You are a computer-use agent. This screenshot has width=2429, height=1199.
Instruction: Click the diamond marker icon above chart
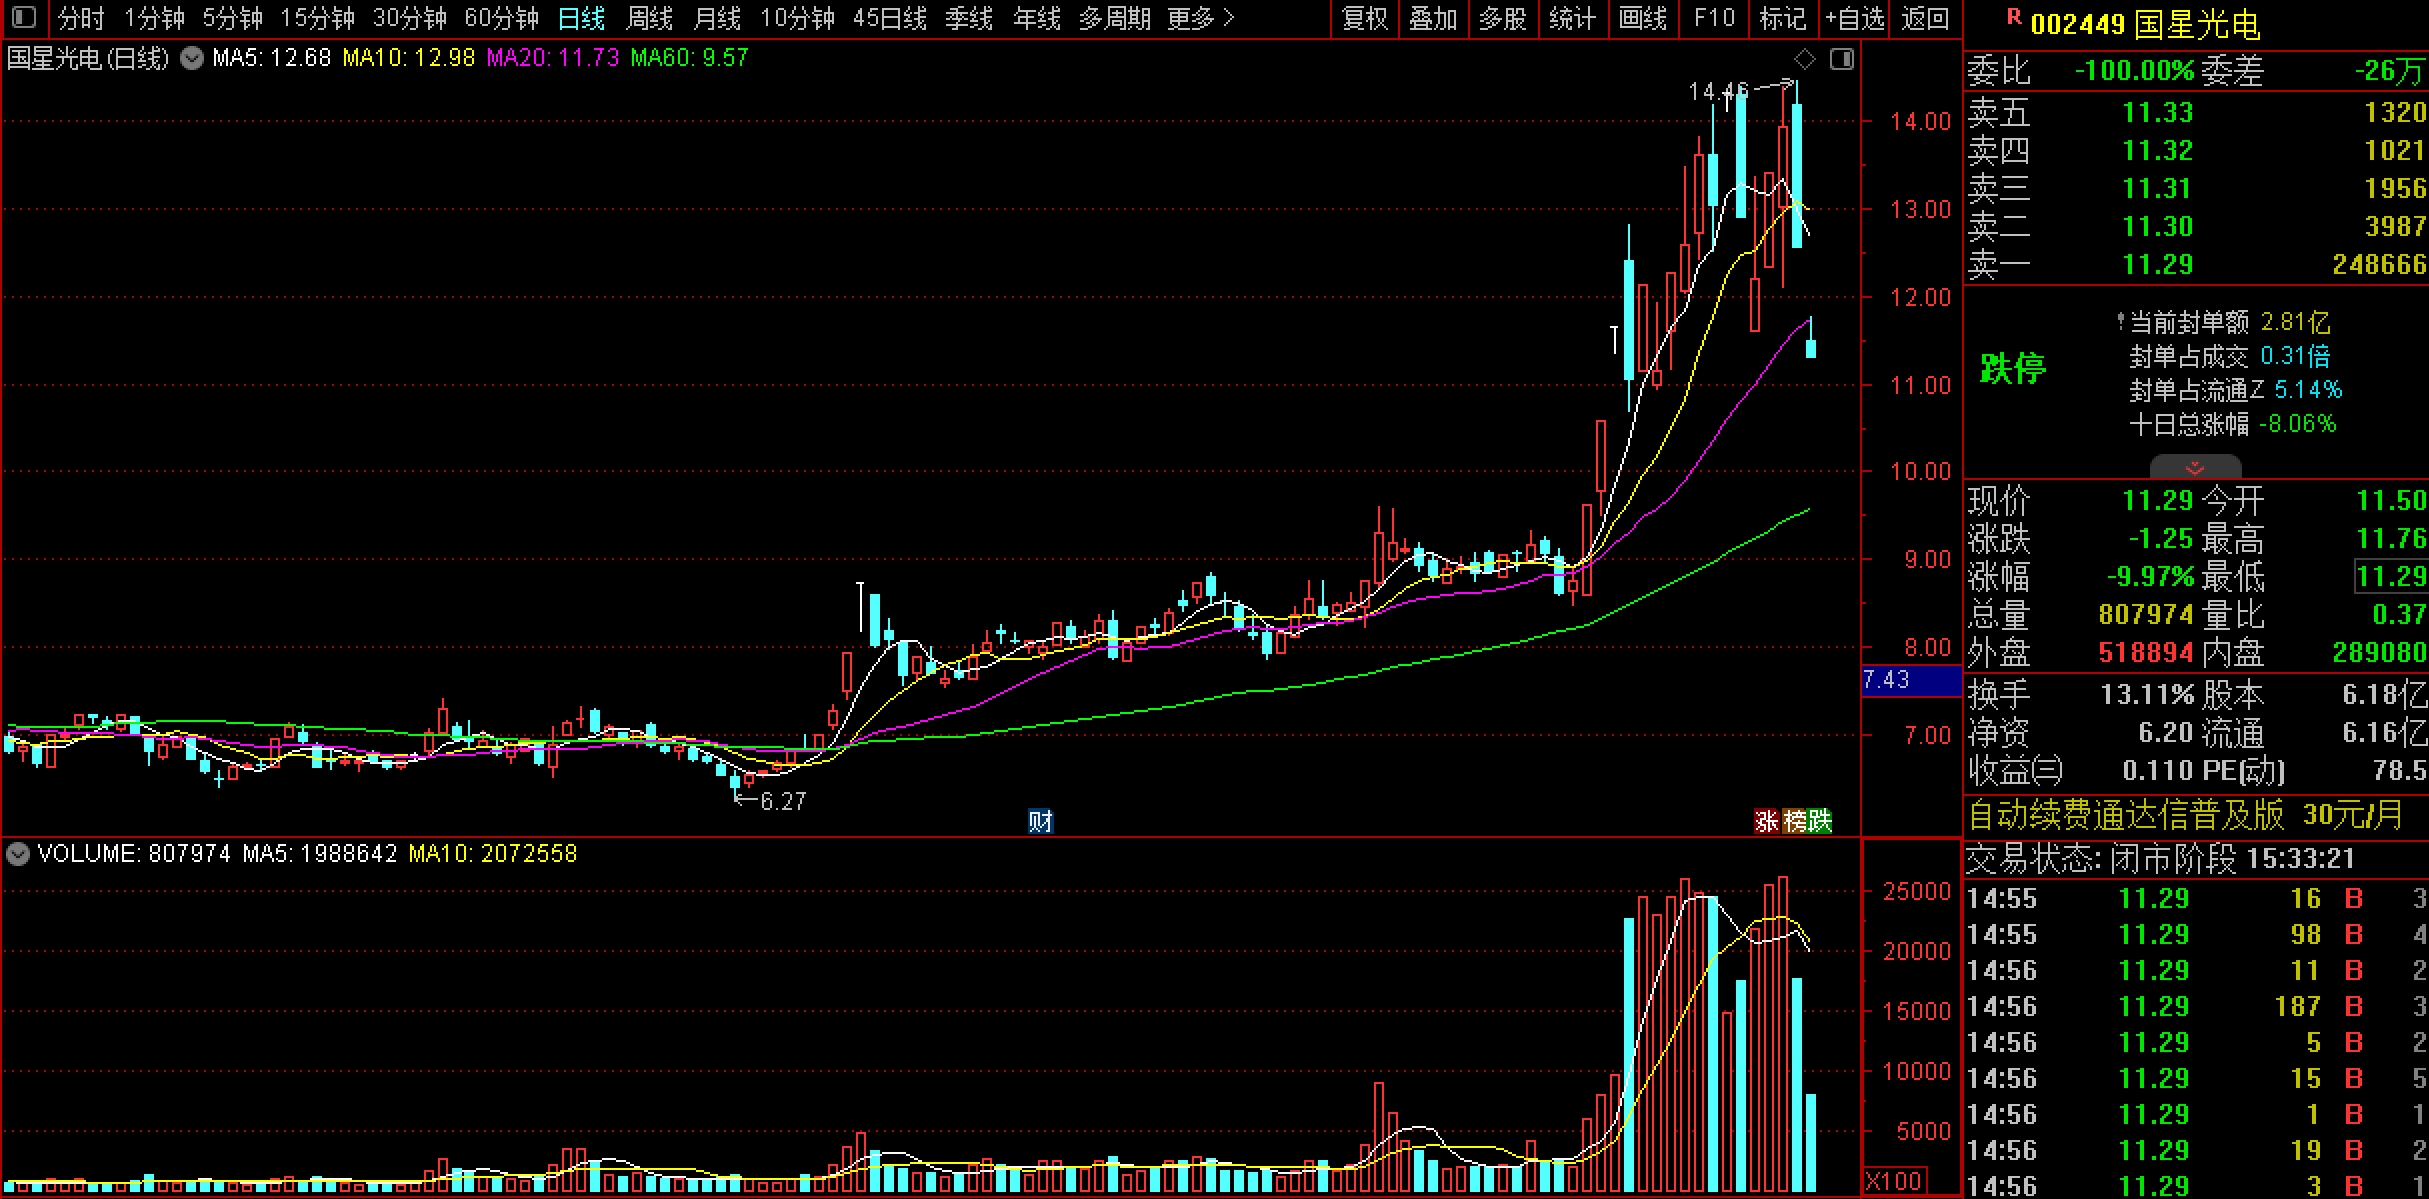[1805, 59]
